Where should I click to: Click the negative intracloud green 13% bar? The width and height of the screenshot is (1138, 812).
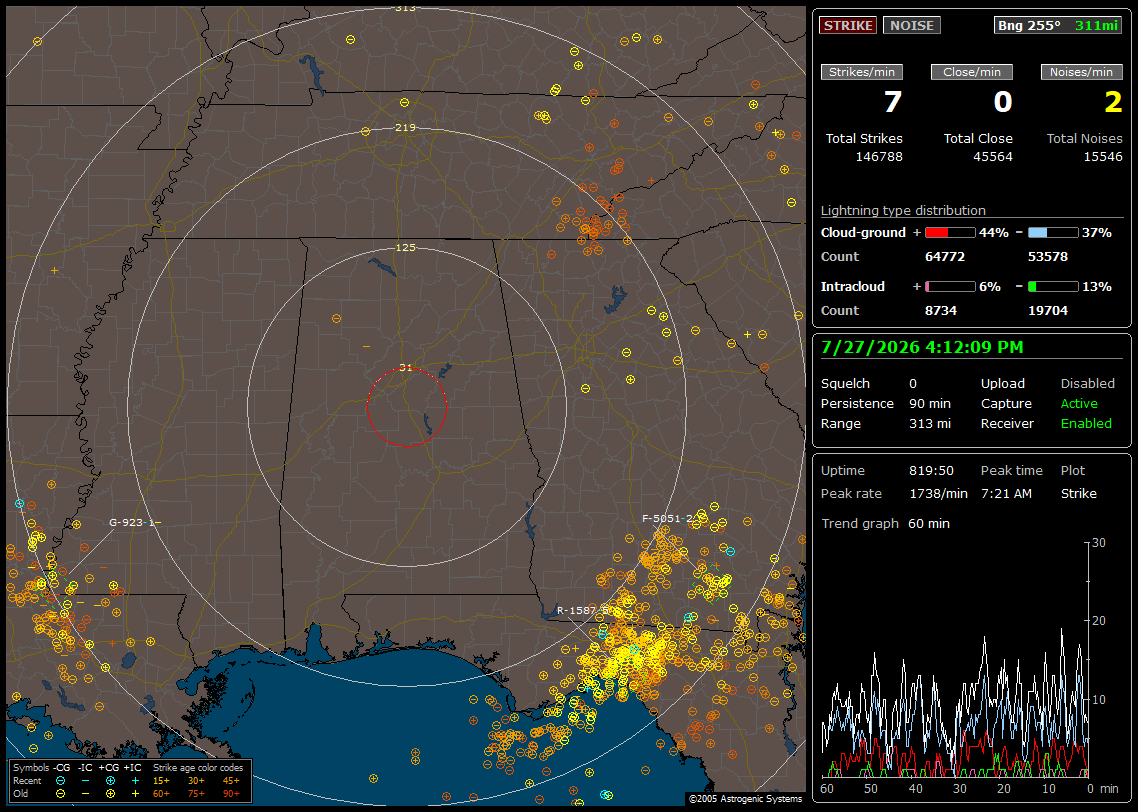click(x=1053, y=287)
